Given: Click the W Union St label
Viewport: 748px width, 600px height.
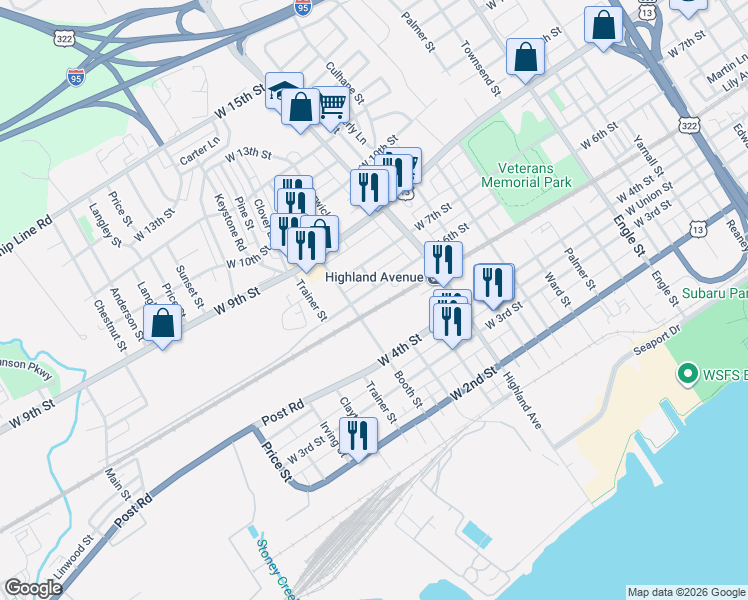Looking at the screenshot, I should (649, 198).
